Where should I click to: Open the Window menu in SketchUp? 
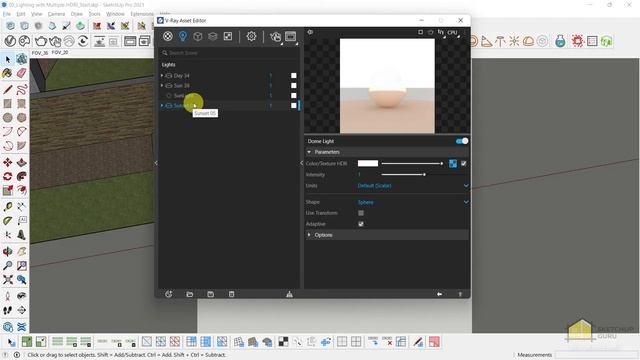(115, 14)
